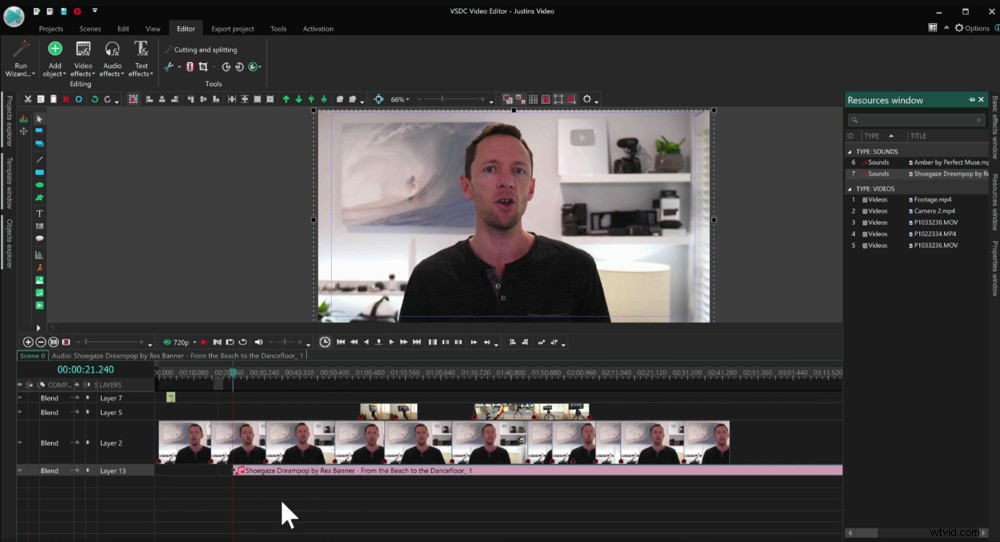Toggle the 720p preview eye icon
The width and height of the screenshot is (1000, 542).
pyautogui.click(x=167, y=342)
